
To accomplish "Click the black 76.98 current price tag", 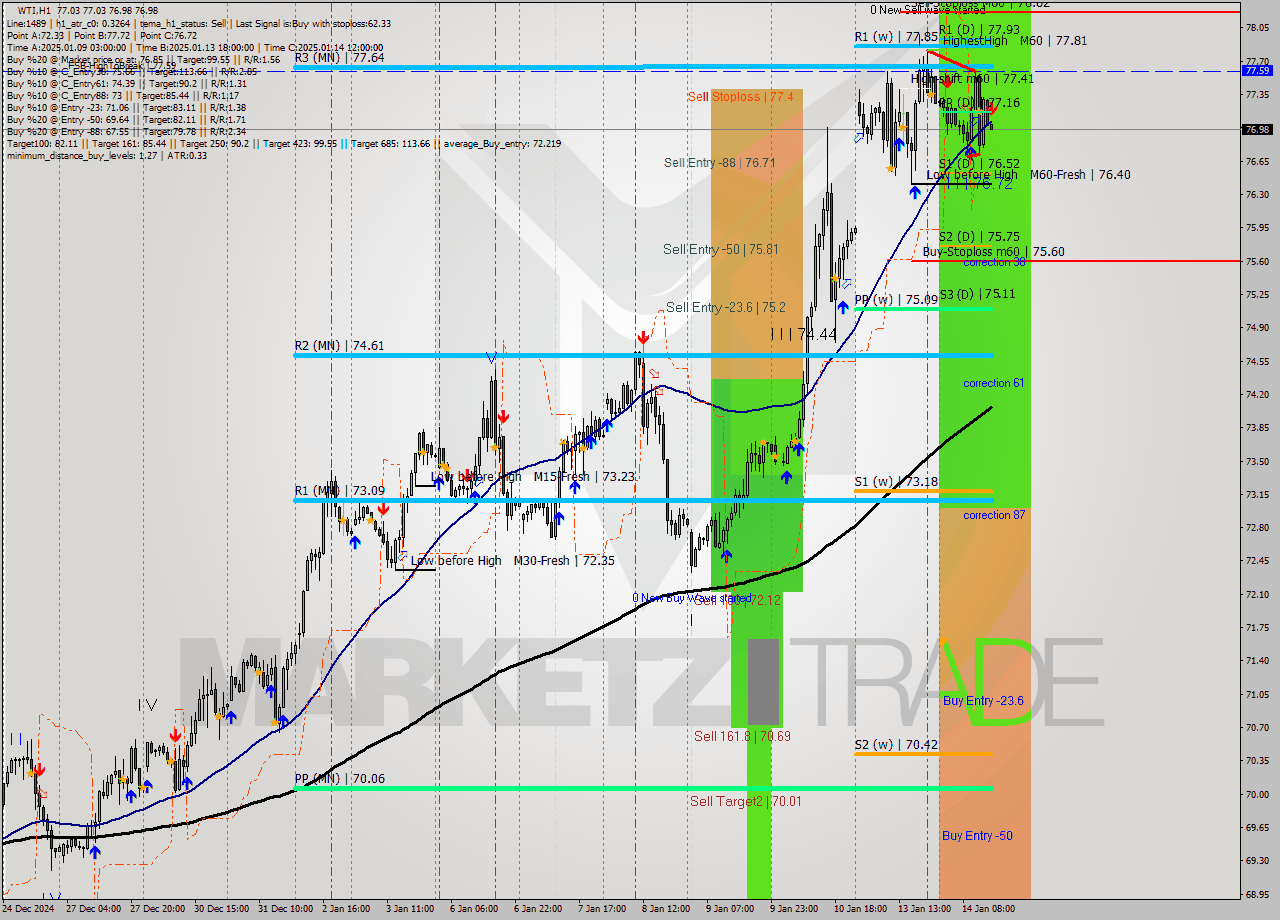I will click(x=1256, y=129).
